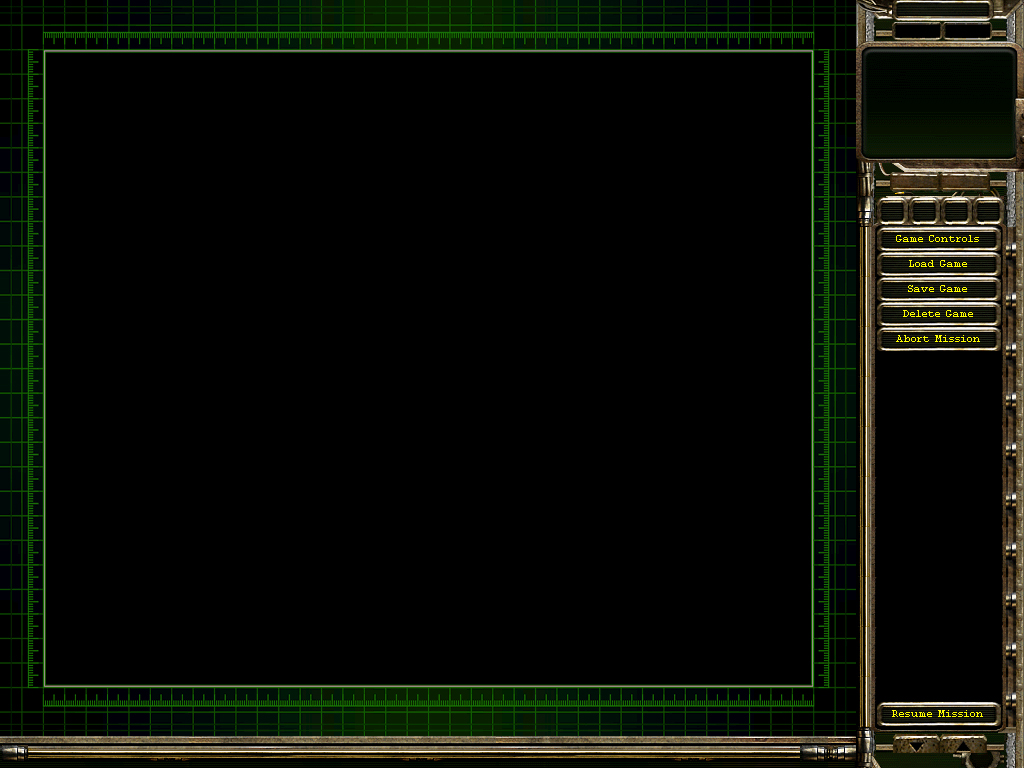The height and width of the screenshot is (768, 1024).
Task: Select the Delete Game option
Action: 938,313
